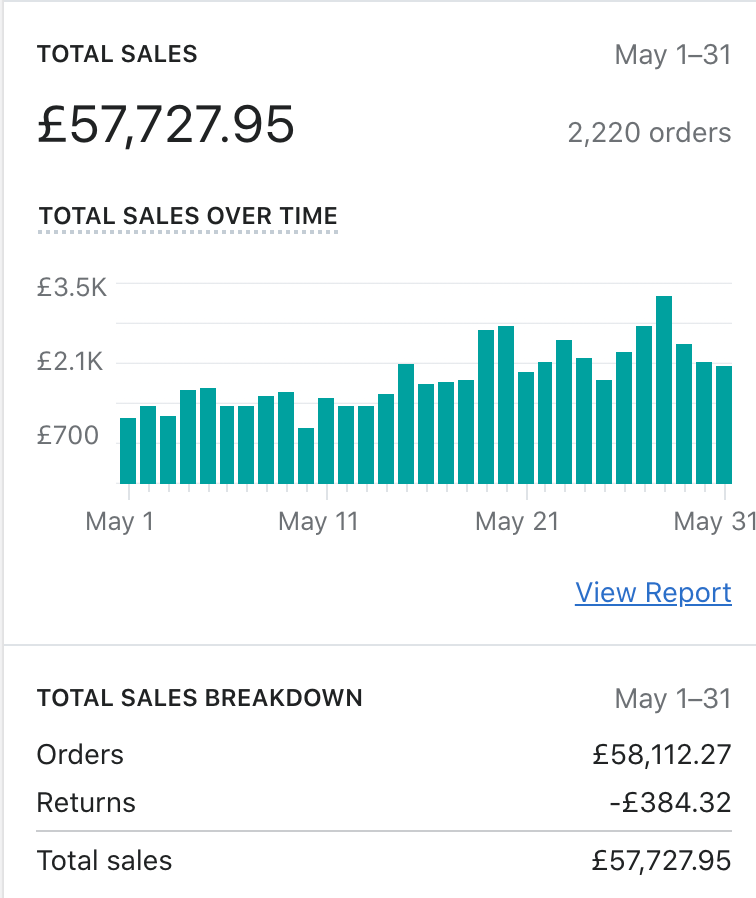Select the Orders amount £58,112.27
This screenshot has height=898, width=756.
[x=662, y=754]
